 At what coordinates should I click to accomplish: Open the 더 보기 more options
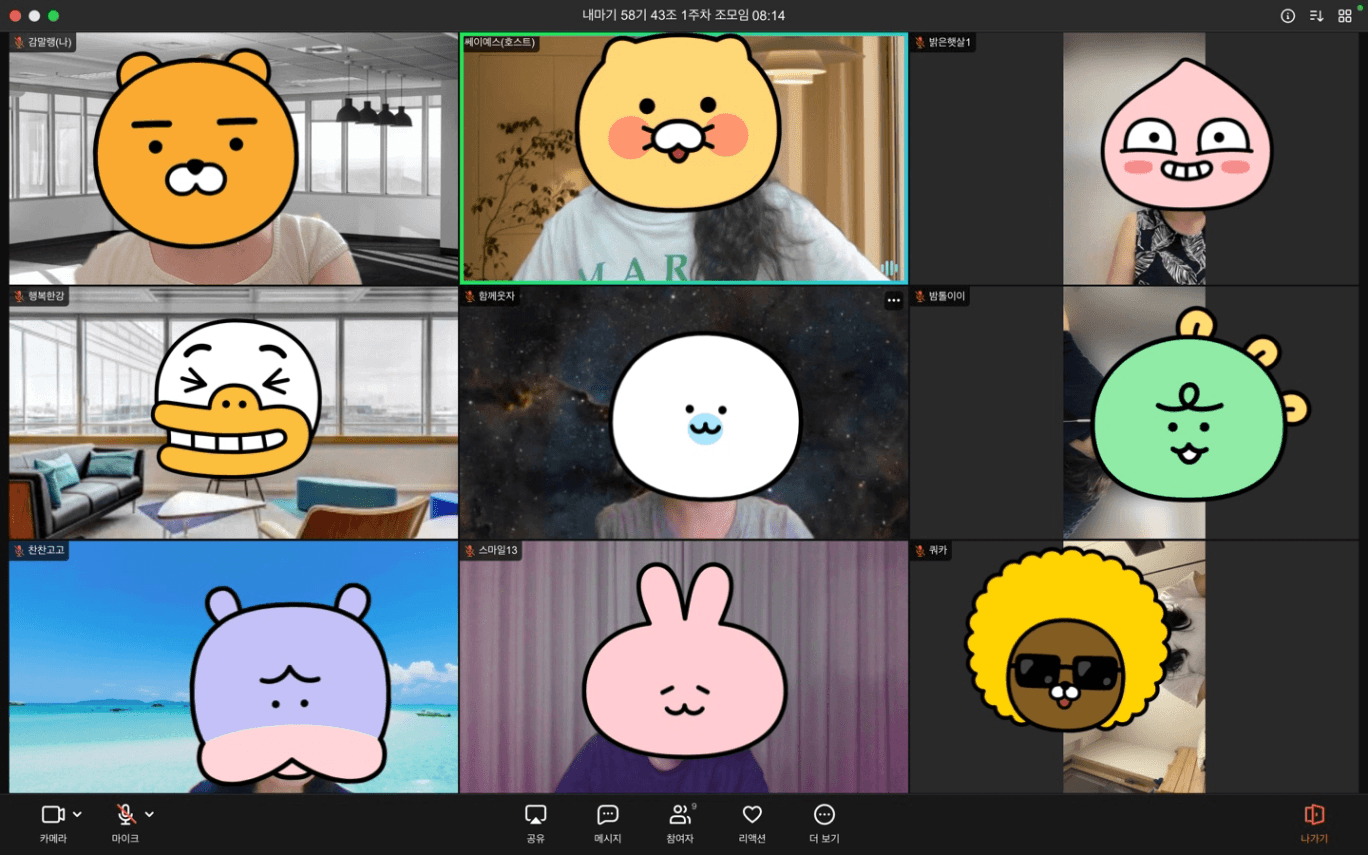coord(824,823)
